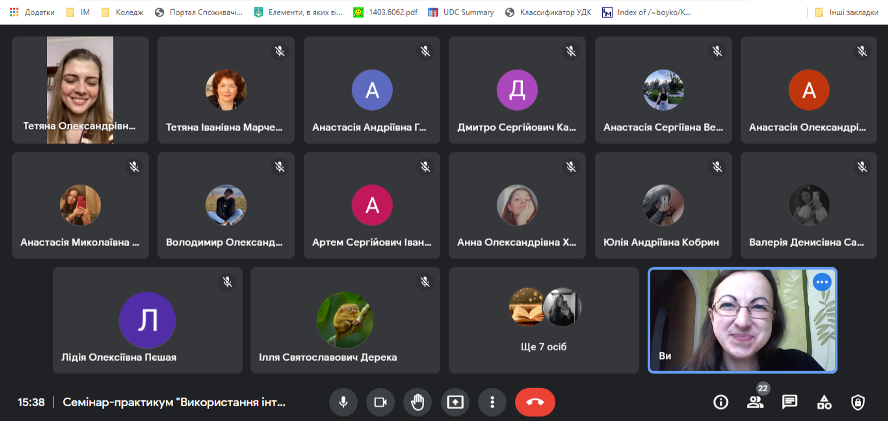Click pink A avatar of Артем Сергійович
This screenshot has width=888, height=421.
372,205
